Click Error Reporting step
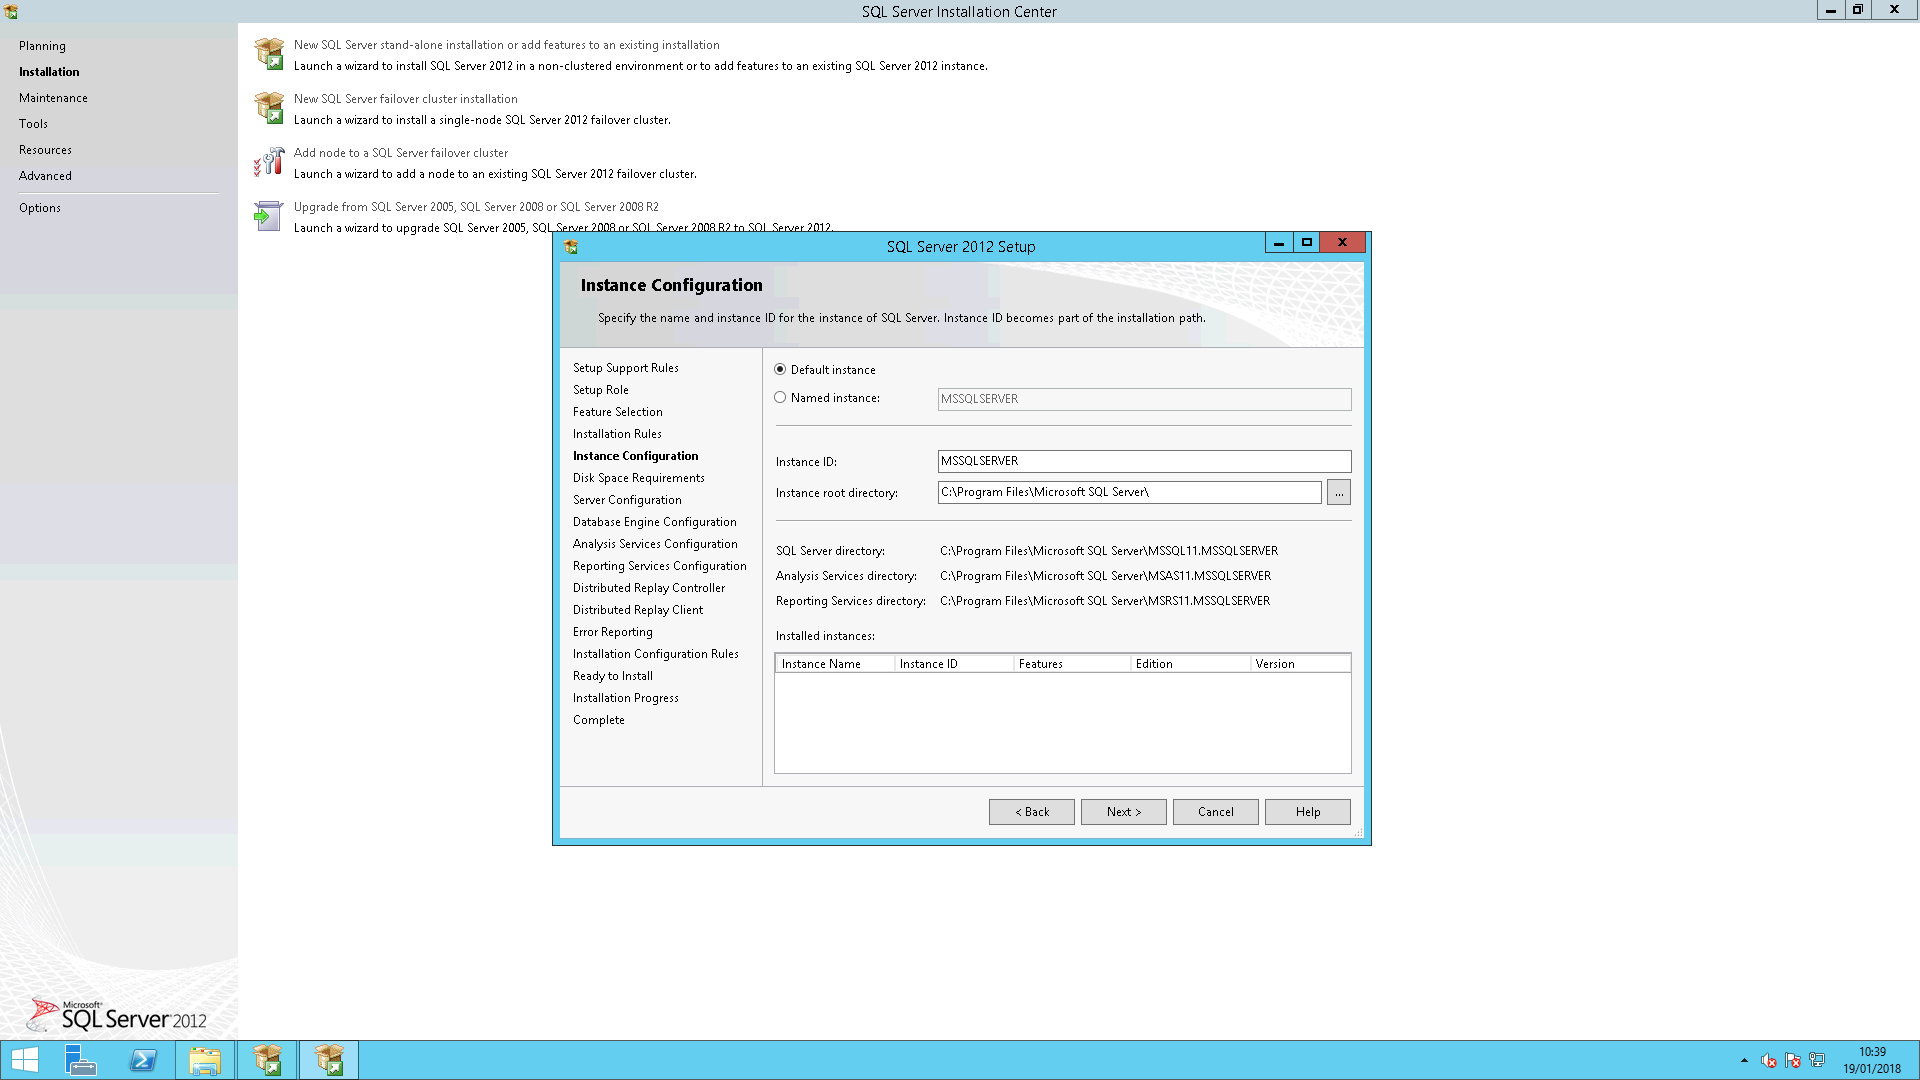 [x=613, y=632]
